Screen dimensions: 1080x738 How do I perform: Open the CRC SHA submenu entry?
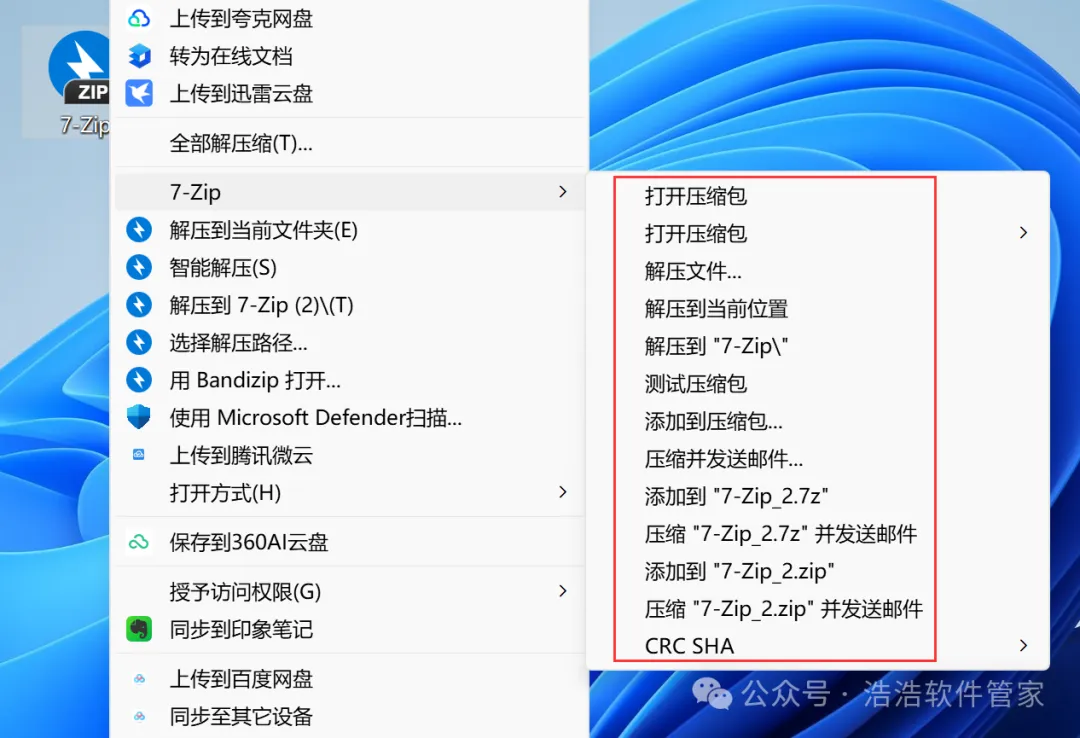[818, 646]
